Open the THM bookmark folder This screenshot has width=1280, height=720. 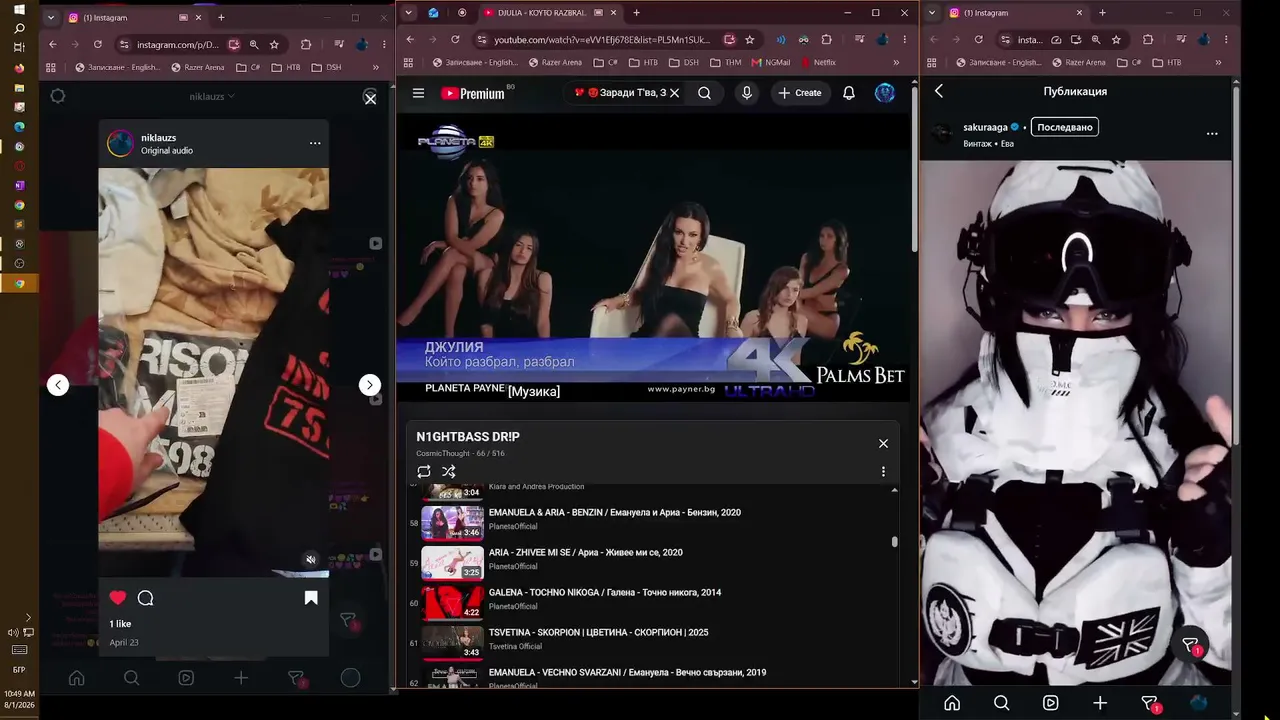click(726, 62)
